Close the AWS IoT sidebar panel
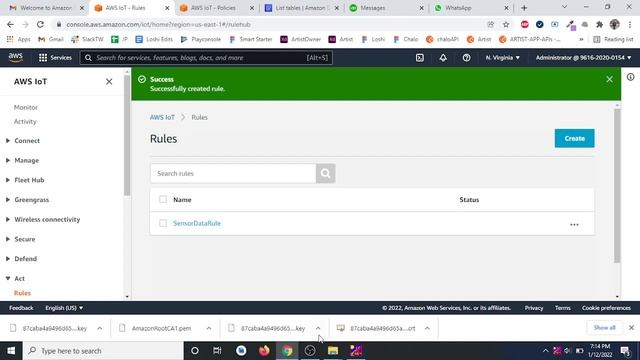Image resolution: width=640 pixels, height=360 pixels. click(109, 82)
